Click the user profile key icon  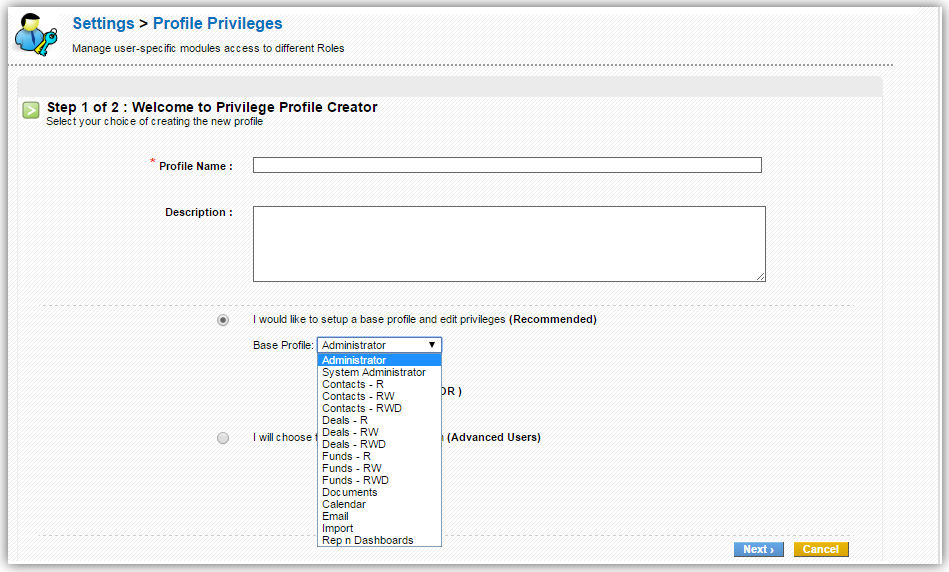click(x=35, y=34)
